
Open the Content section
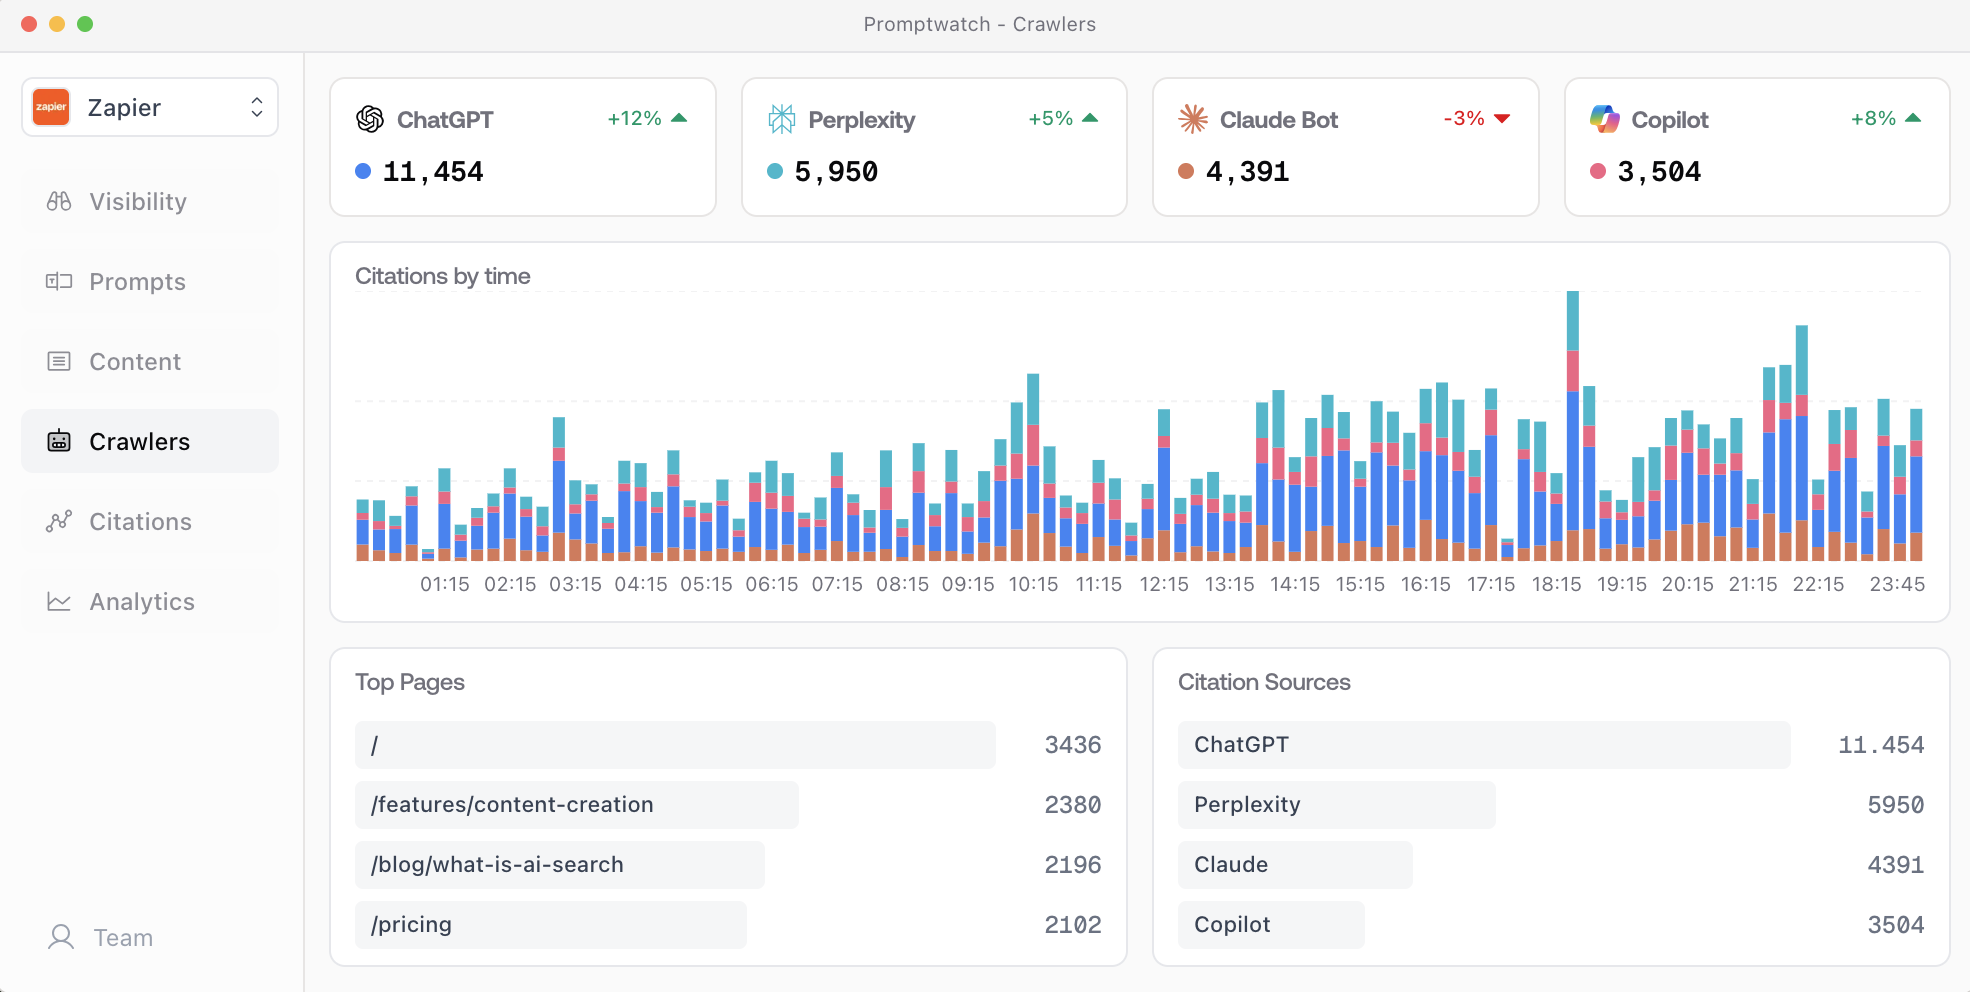point(135,362)
